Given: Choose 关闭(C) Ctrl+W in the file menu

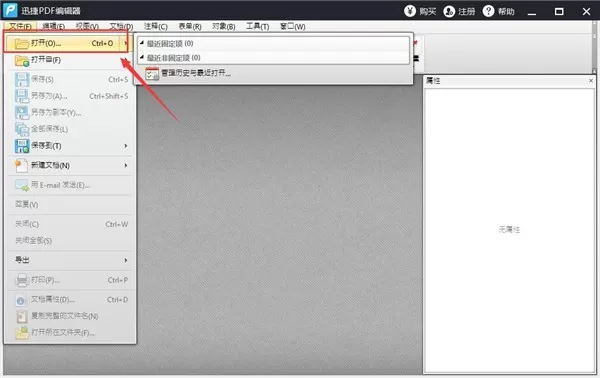Looking at the screenshot, I should pos(70,224).
